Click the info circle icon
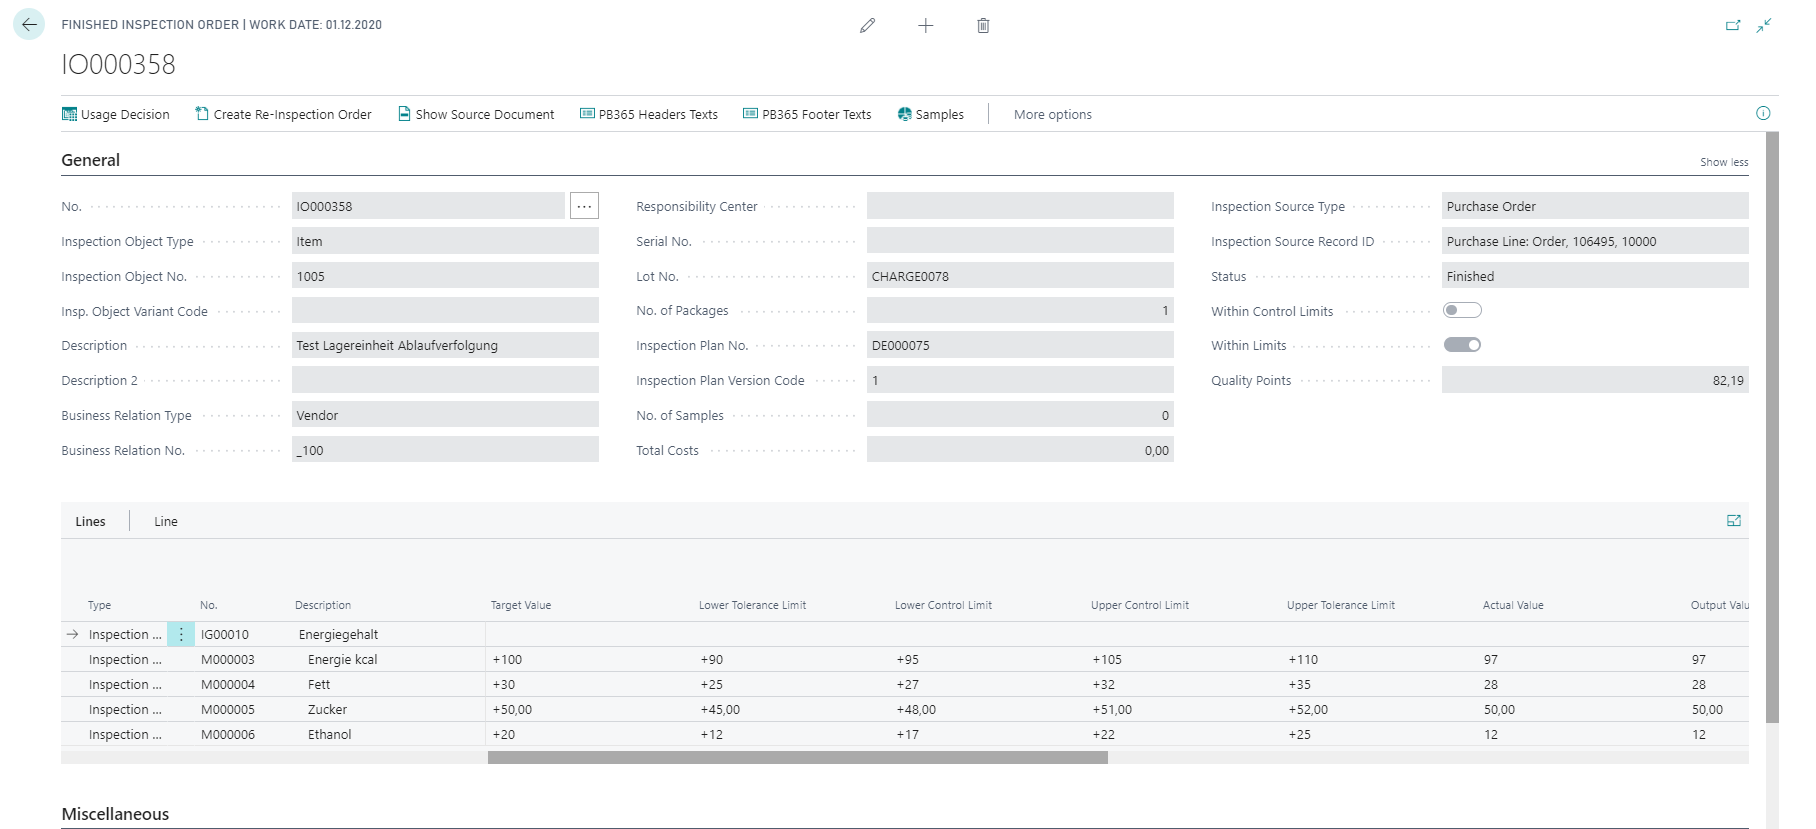This screenshot has width=1816, height=829. coord(1763,113)
